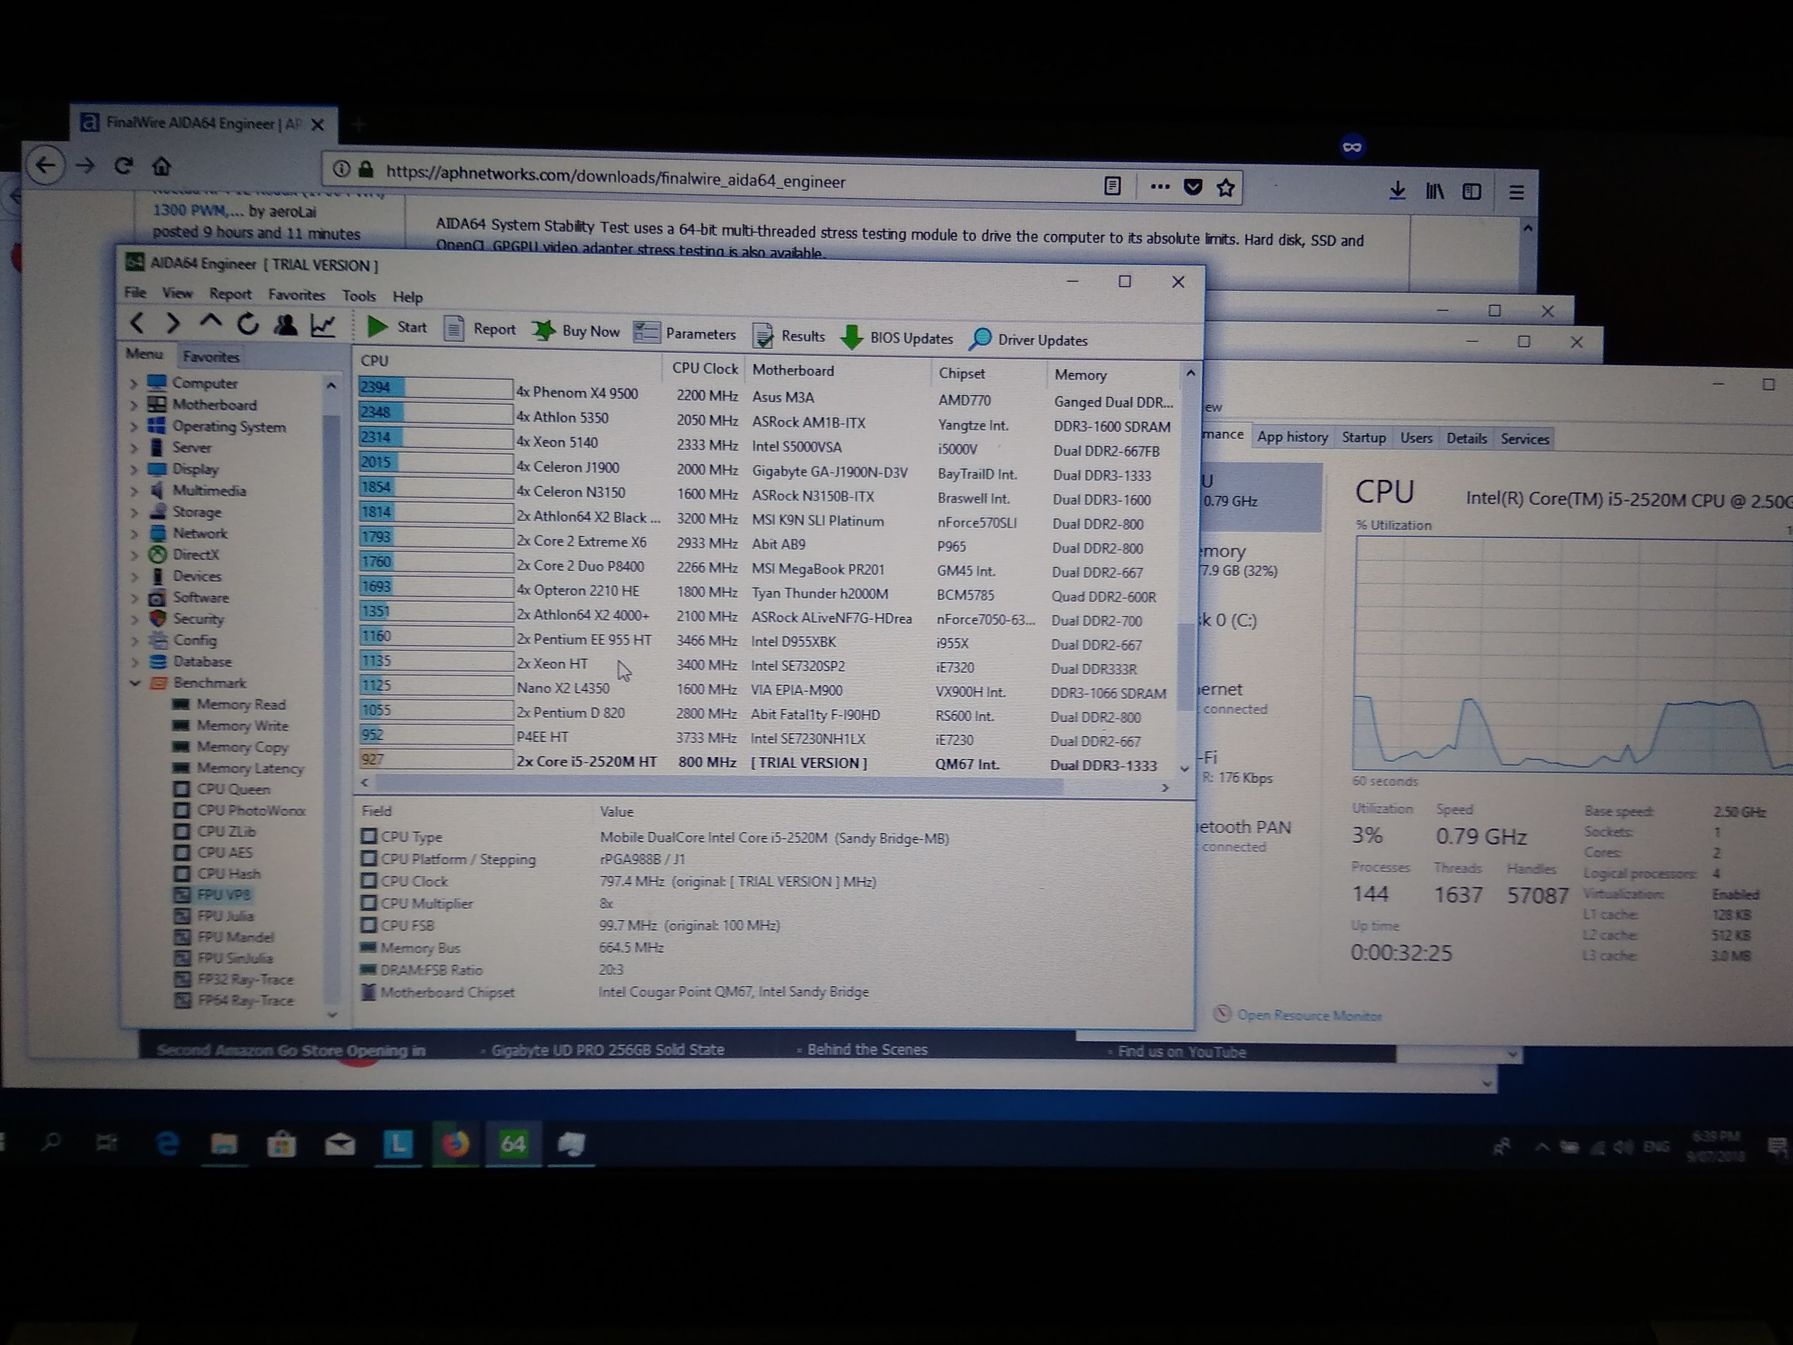Expand the Storage tree node
The height and width of the screenshot is (1345, 1793).
(x=134, y=512)
